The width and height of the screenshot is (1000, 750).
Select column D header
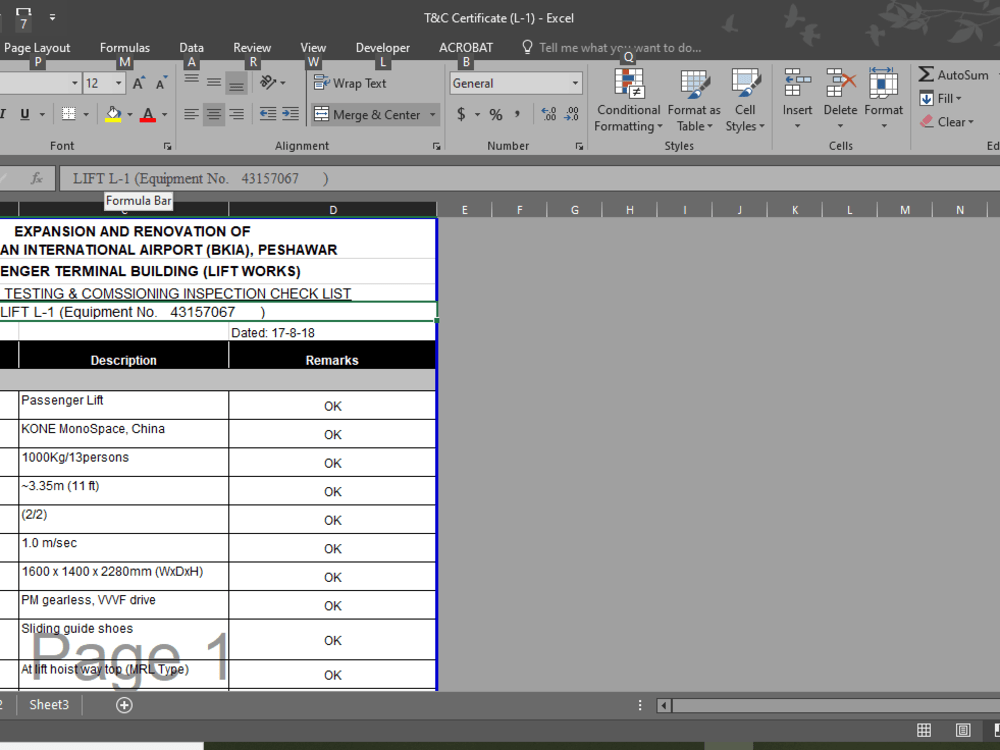pos(333,210)
